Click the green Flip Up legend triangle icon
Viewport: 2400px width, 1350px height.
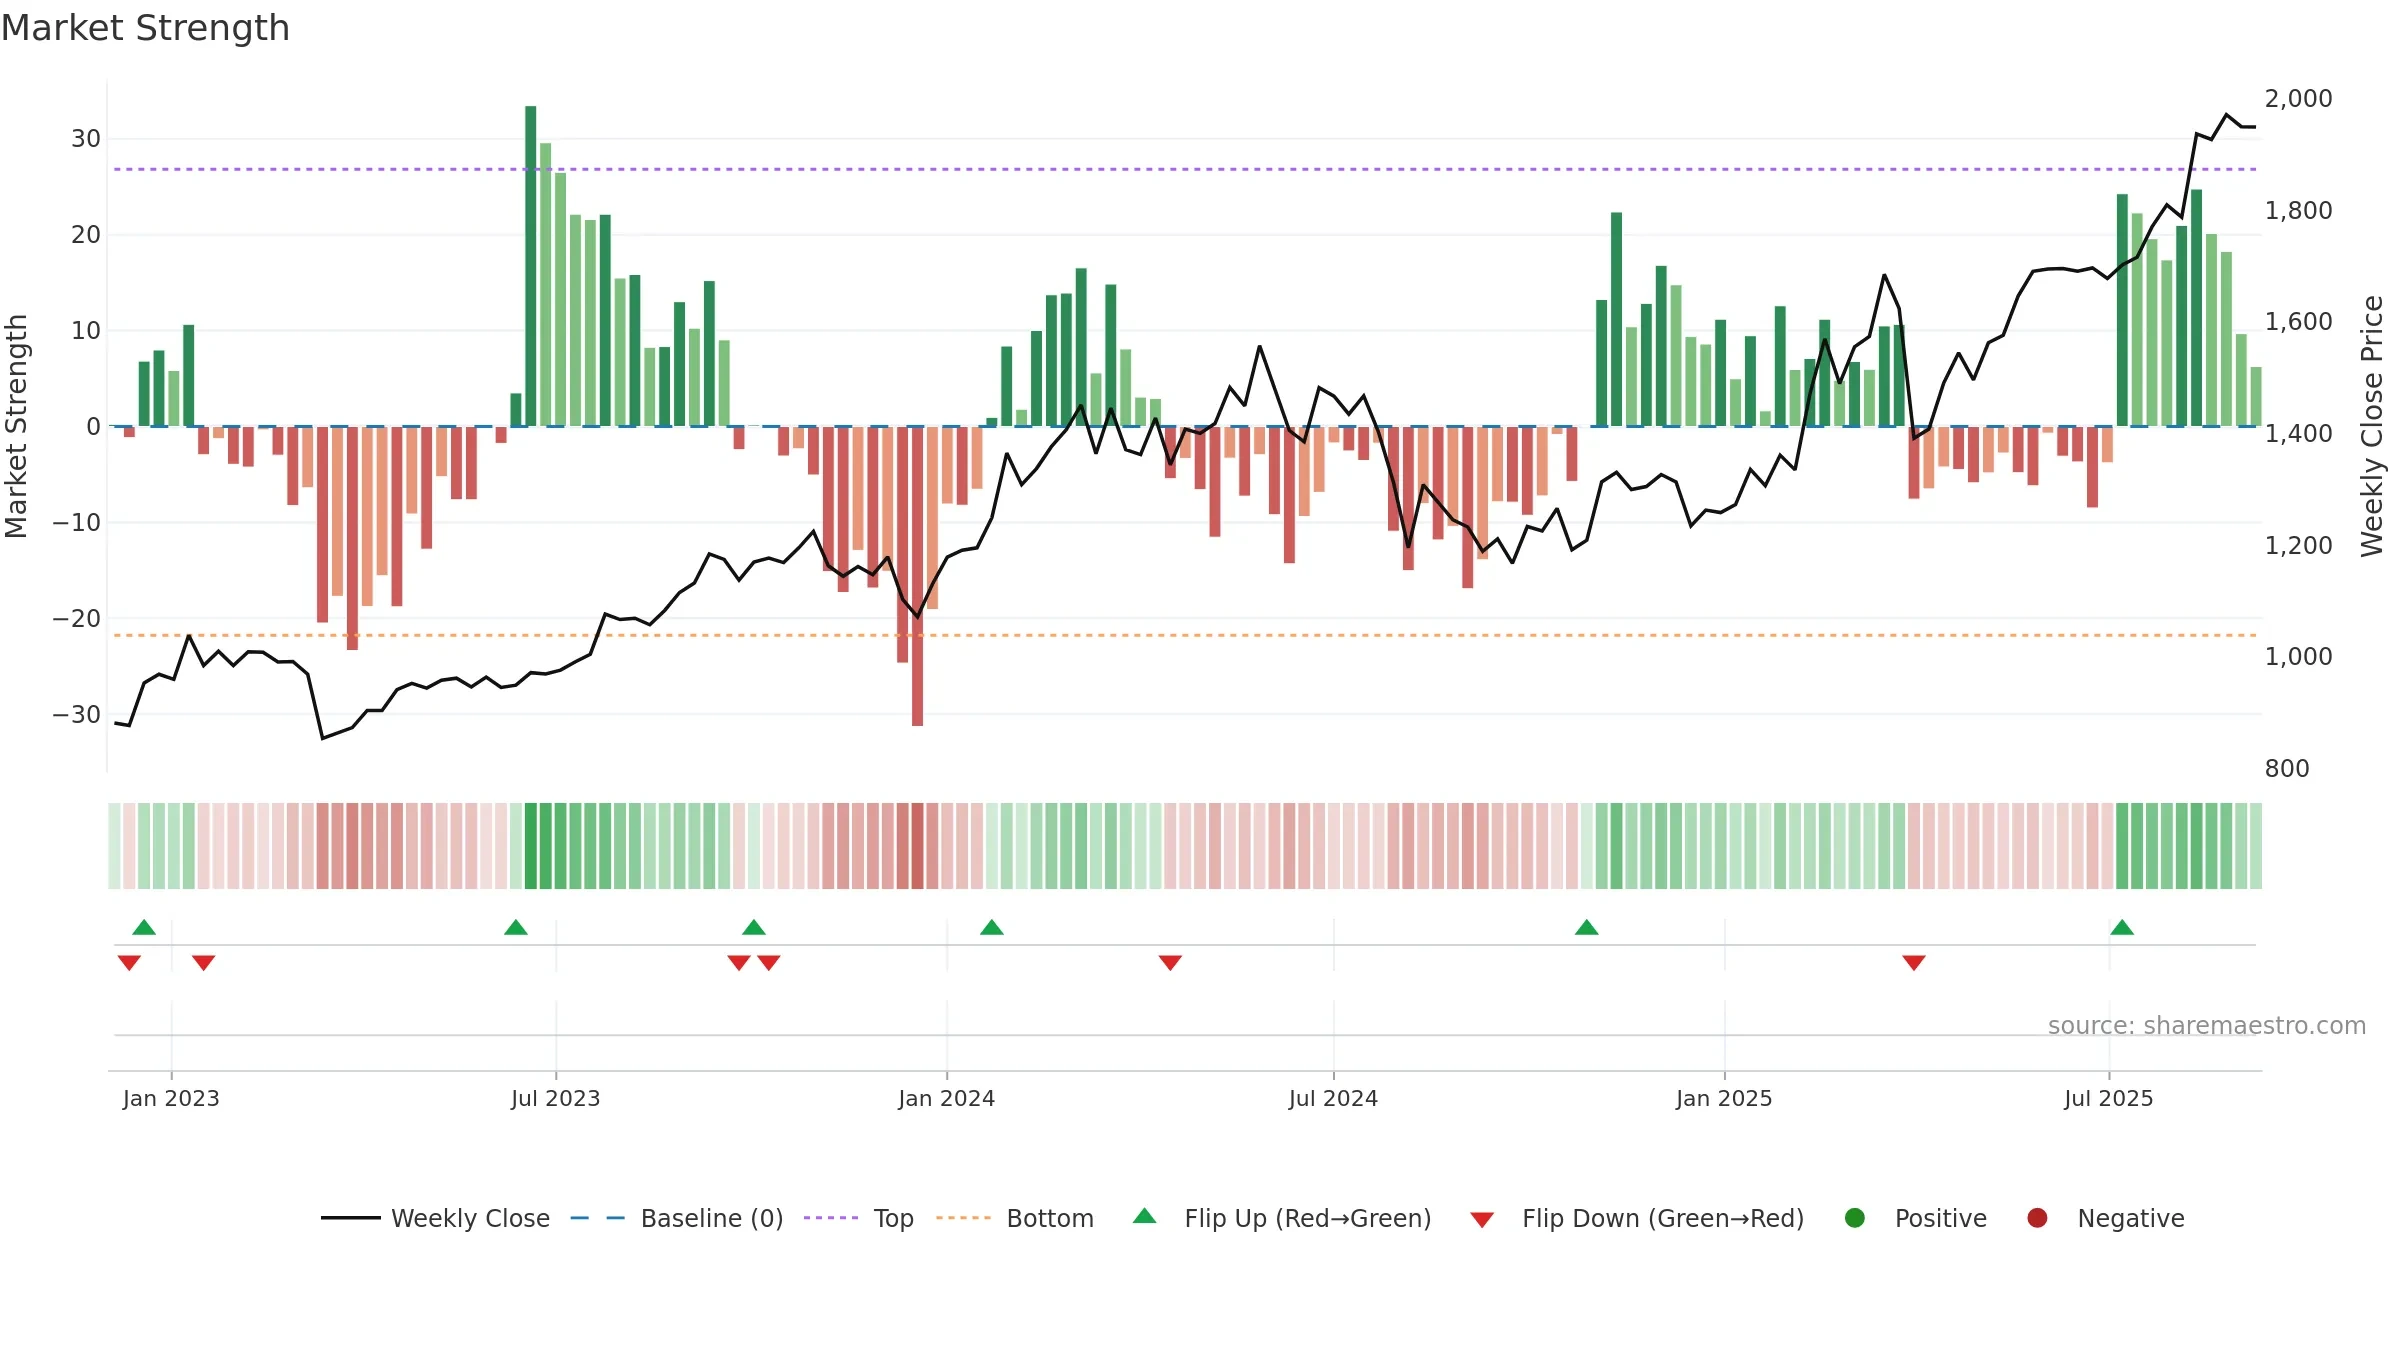(1145, 1216)
